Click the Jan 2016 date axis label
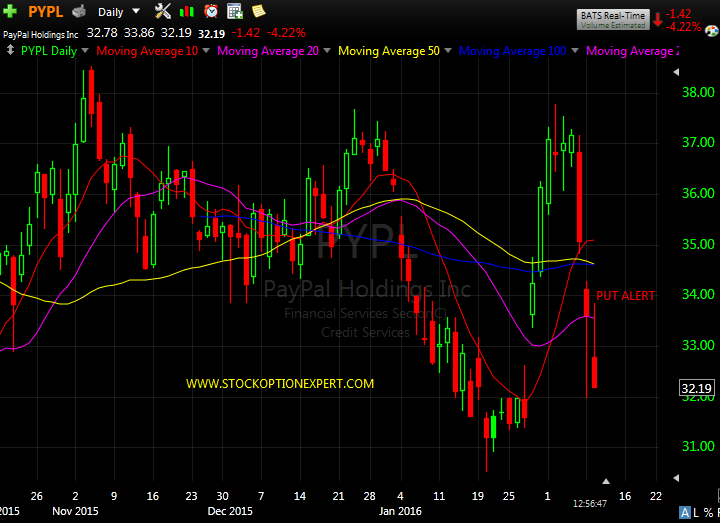 [x=400, y=511]
